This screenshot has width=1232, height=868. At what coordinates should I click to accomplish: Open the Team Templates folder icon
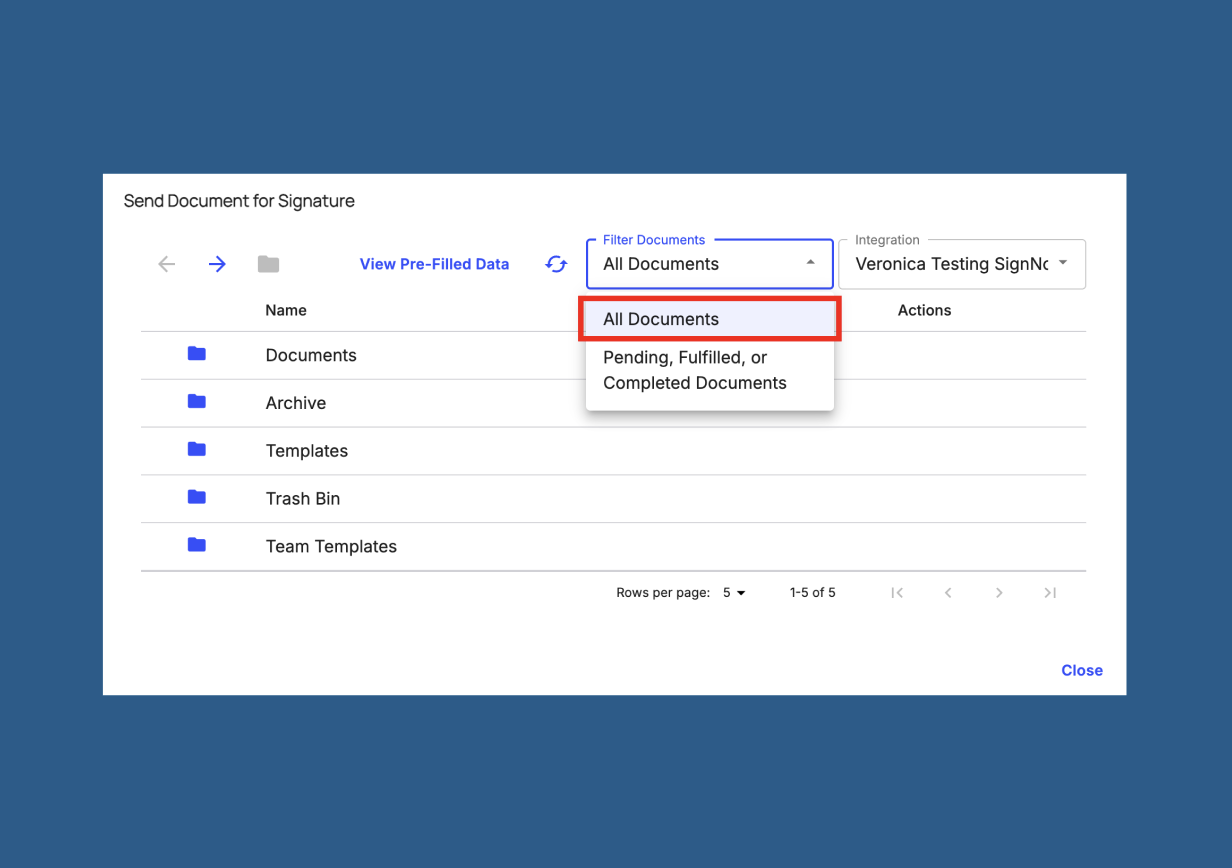pos(197,545)
